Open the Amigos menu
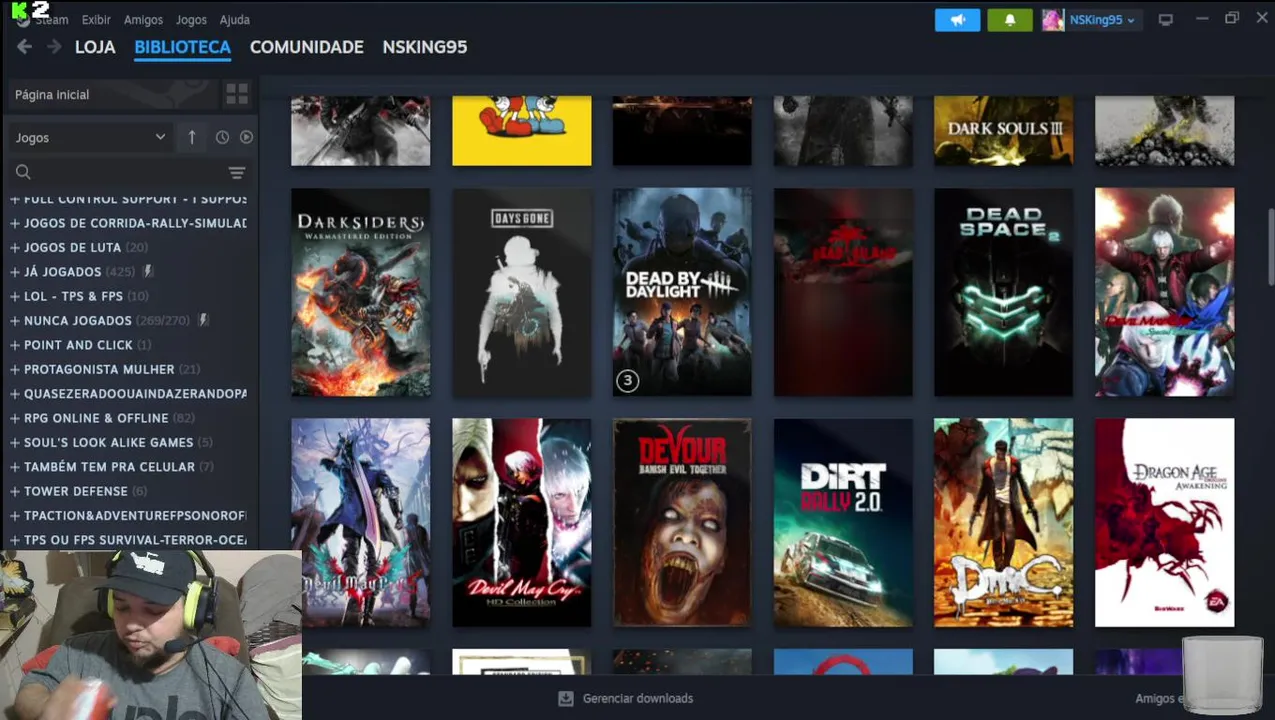The image size is (1275, 720). point(143,20)
